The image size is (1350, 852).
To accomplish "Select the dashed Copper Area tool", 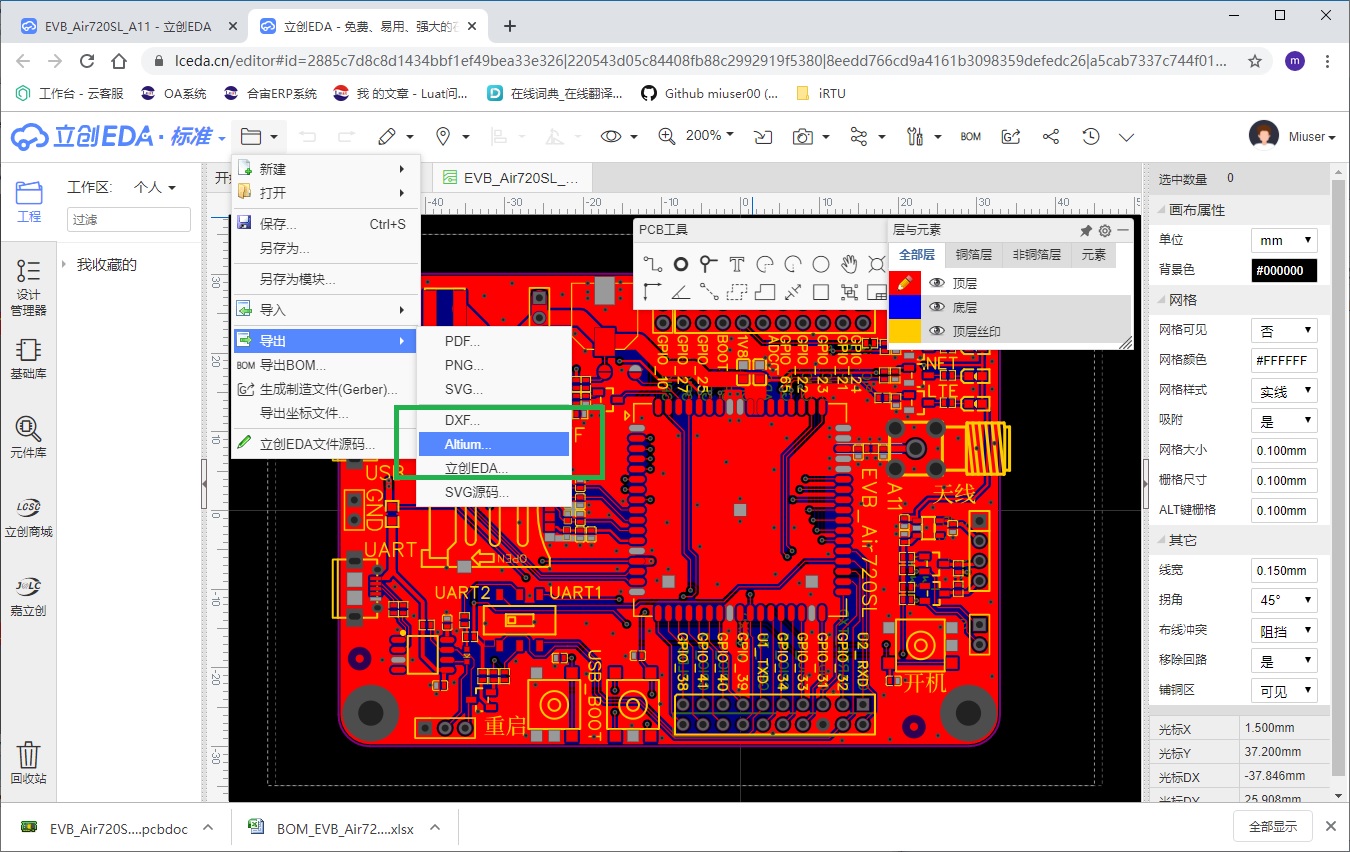I will point(737,292).
